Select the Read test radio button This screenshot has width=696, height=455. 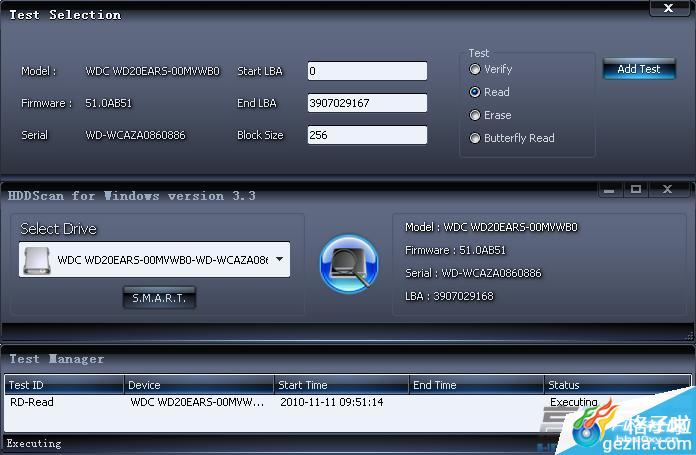tap(475, 92)
